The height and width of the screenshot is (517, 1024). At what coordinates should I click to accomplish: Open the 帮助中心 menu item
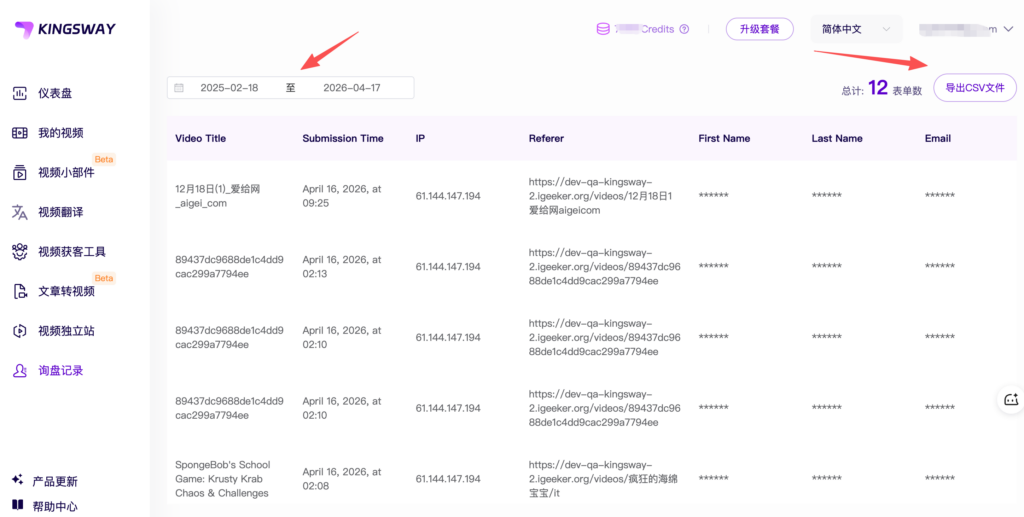[x=54, y=506]
